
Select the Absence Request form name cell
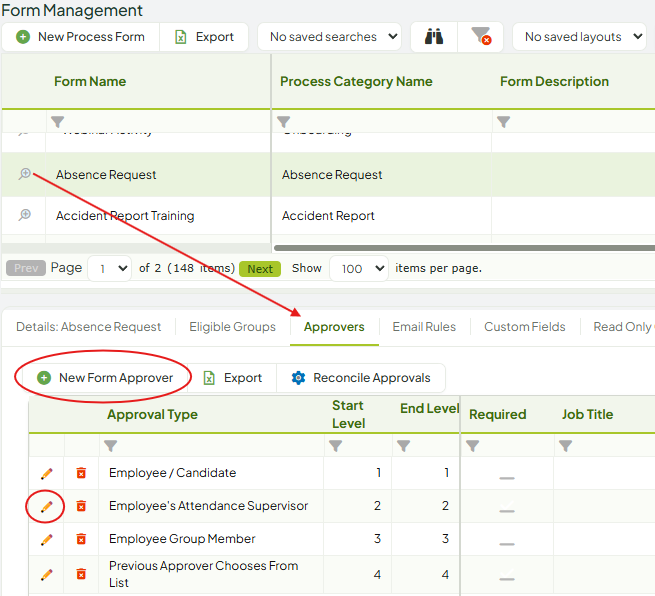(158, 175)
